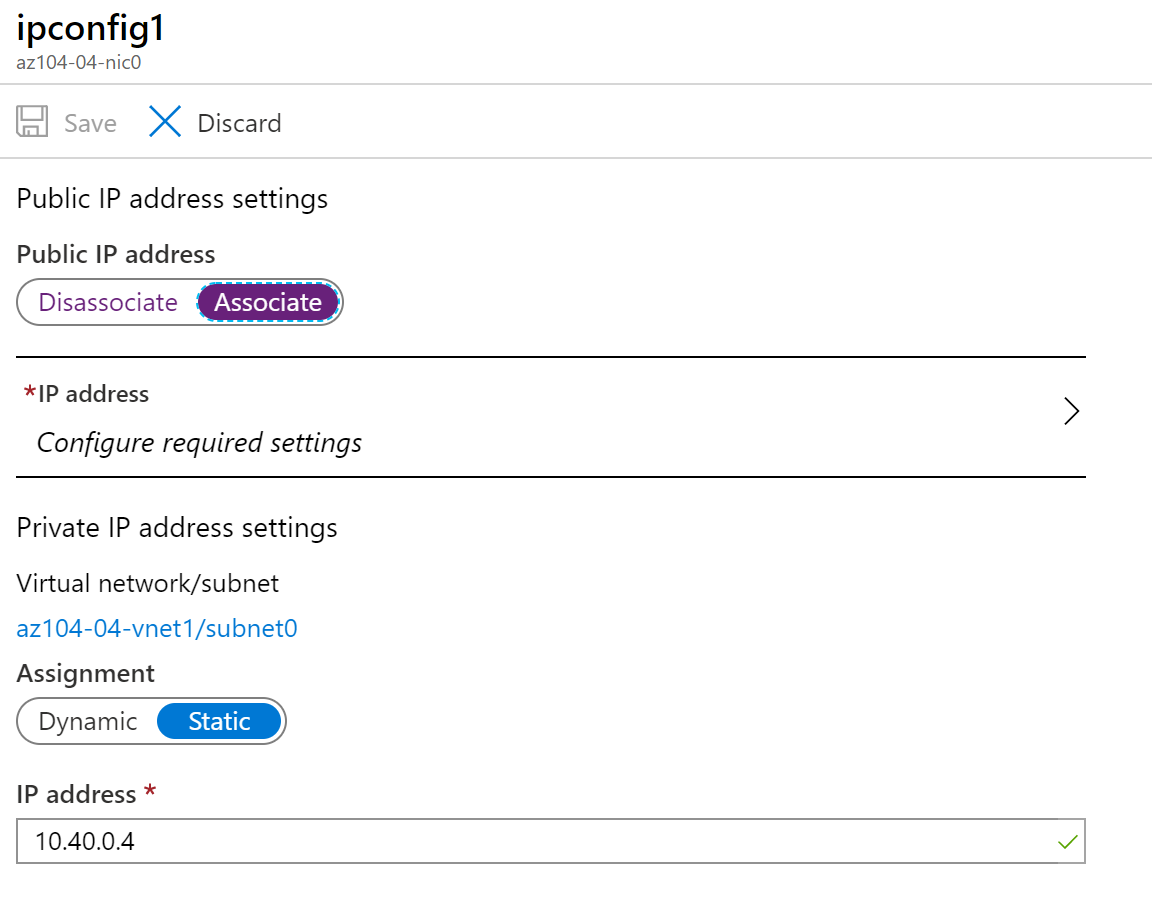Viewport: 1152px width, 908px height.
Task: Click the Discard button label
Action: pyautogui.click(x=239, y=123)
